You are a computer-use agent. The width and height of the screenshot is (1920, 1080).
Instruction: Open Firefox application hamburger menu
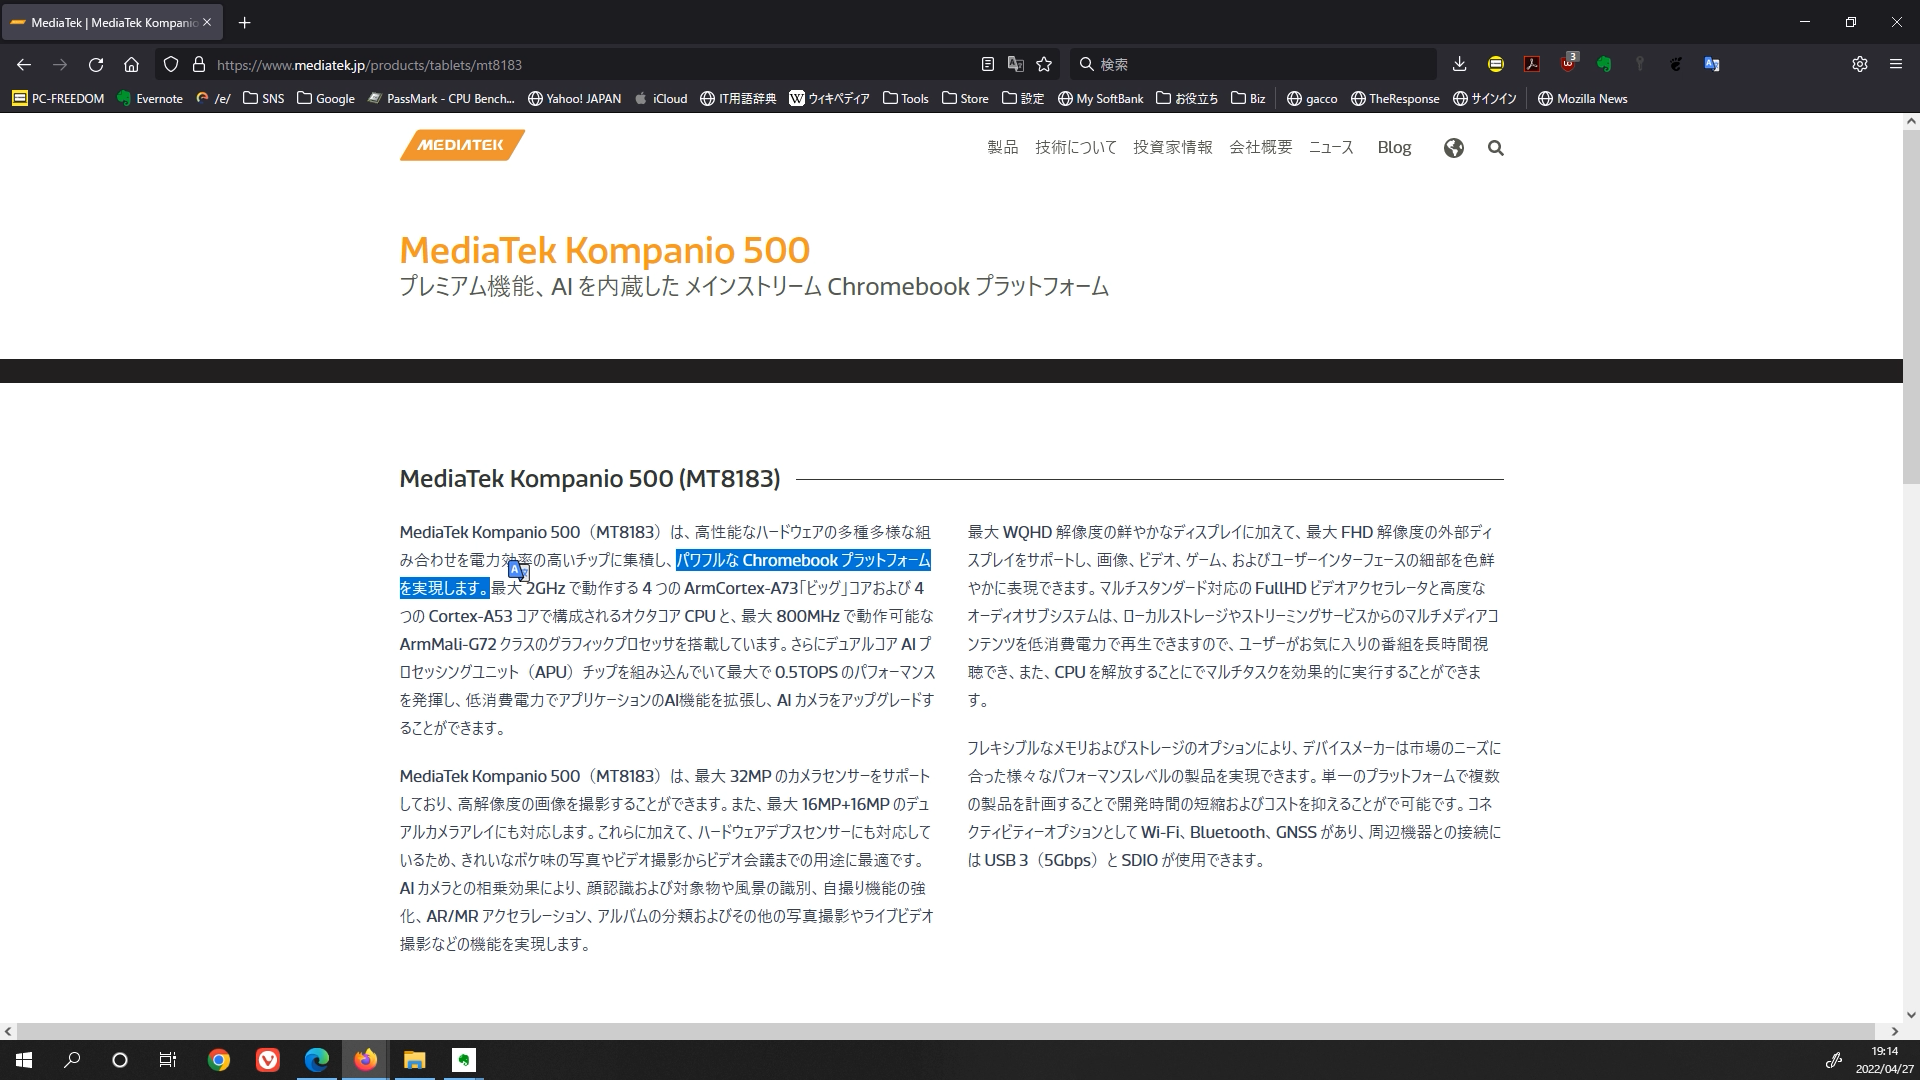tap(1895, 64)
